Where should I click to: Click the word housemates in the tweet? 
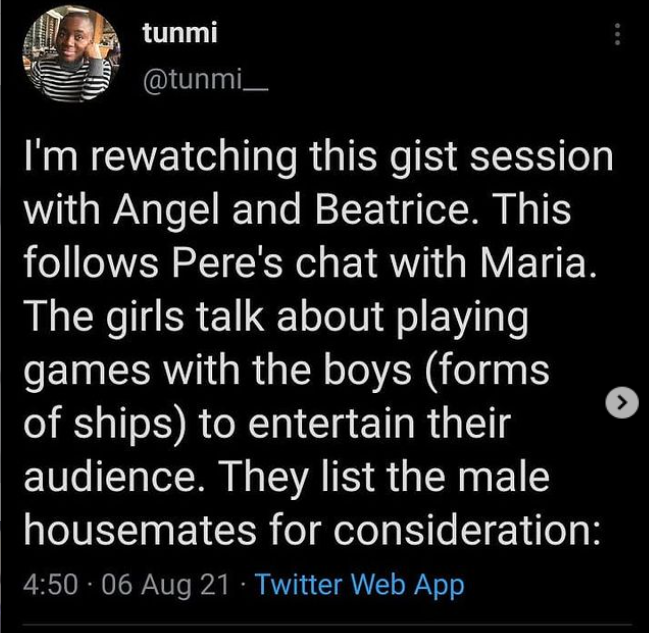[140, 530]
